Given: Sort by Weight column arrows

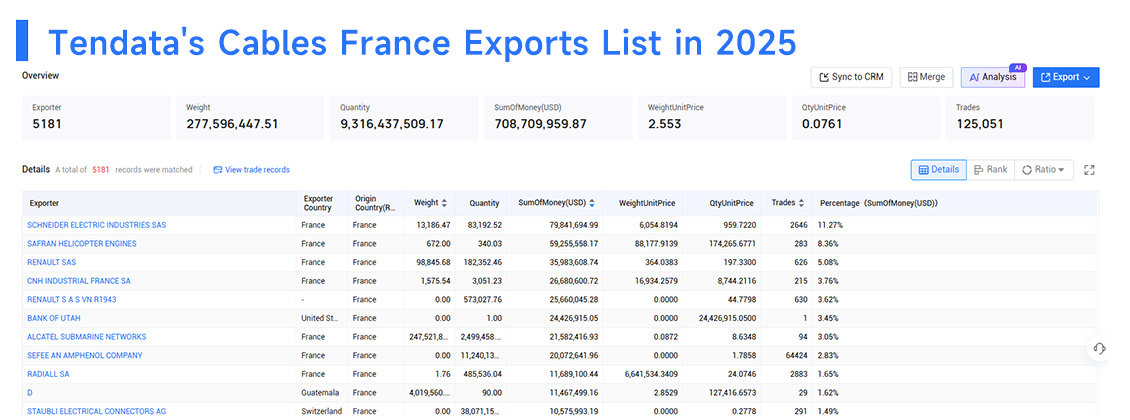Looking at the screenshot, I should pos(444,203).
